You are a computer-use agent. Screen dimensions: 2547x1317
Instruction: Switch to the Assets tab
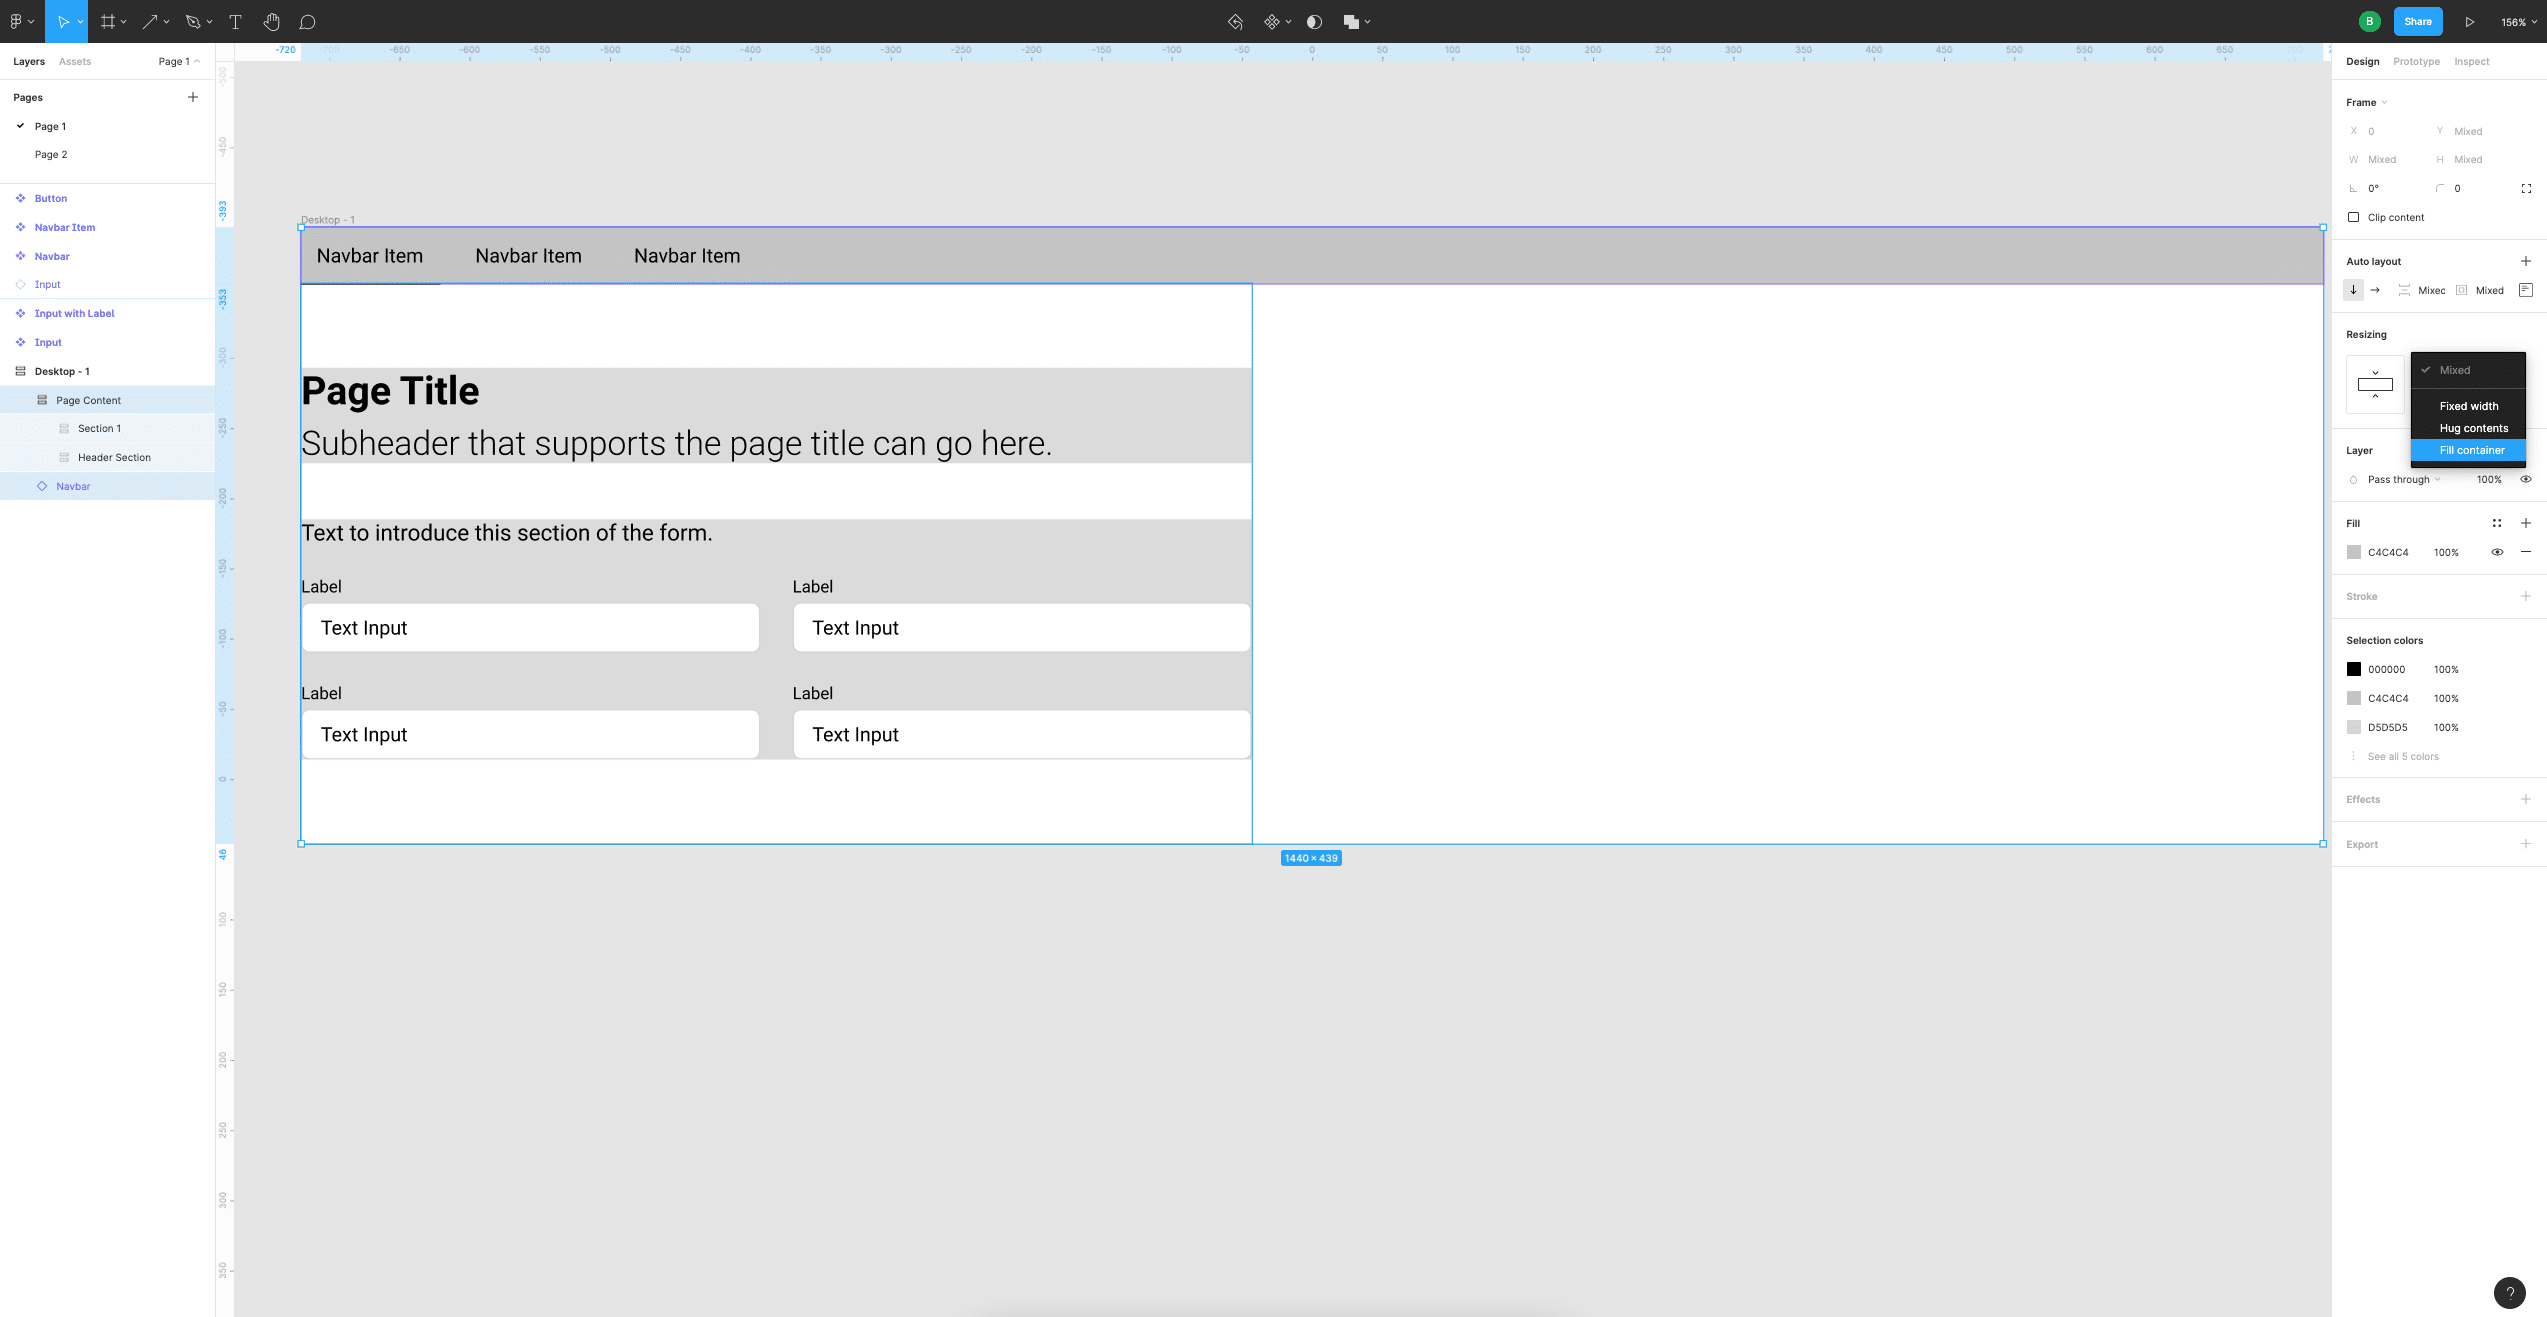74,61
